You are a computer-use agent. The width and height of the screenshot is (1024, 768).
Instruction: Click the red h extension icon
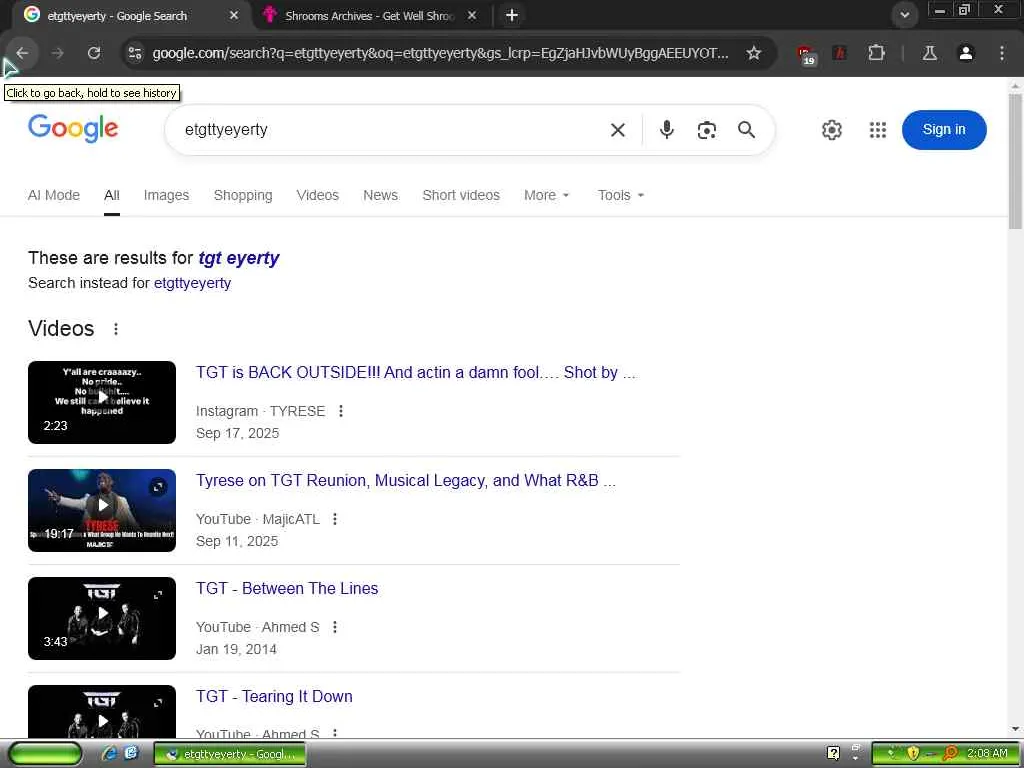coord(840,53)
